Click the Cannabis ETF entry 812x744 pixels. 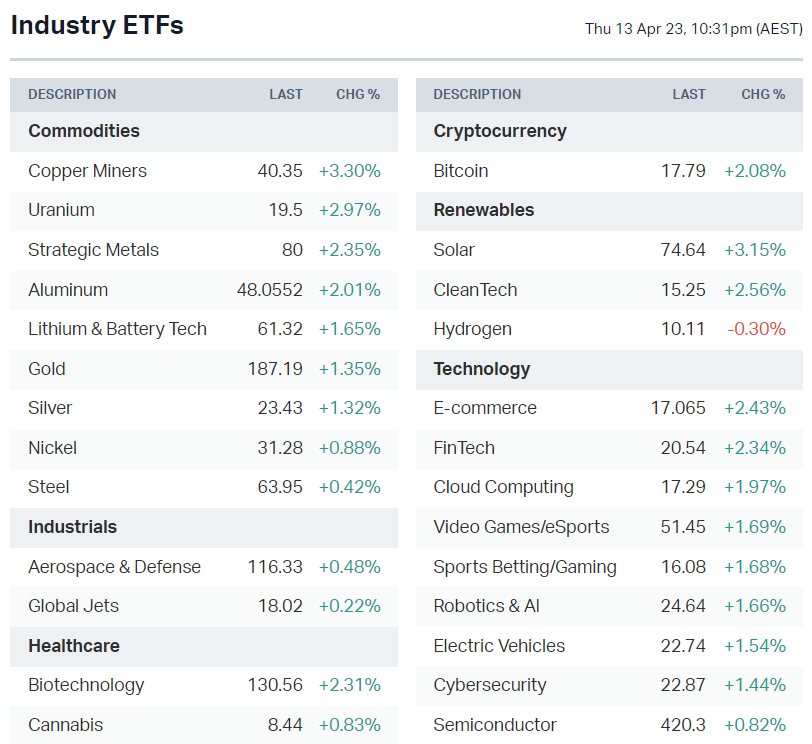tap(66, 725)
